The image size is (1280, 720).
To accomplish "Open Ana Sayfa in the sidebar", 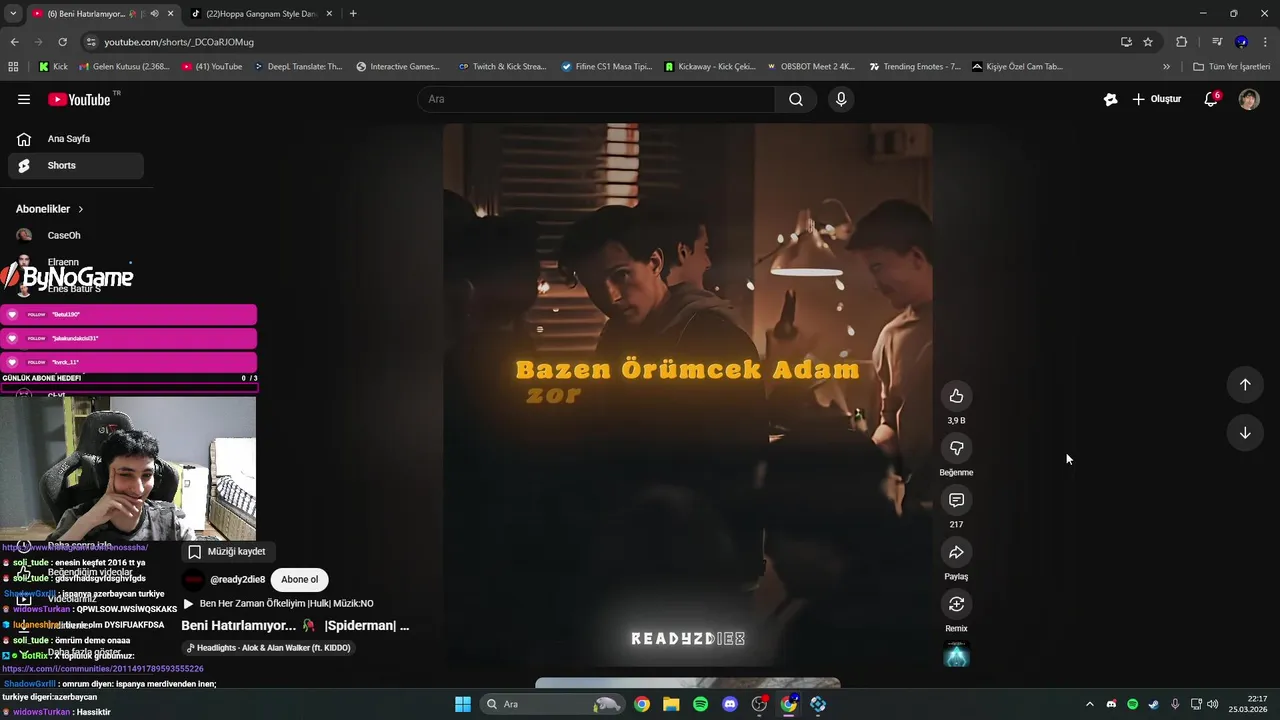I will [x=76, y=139].
